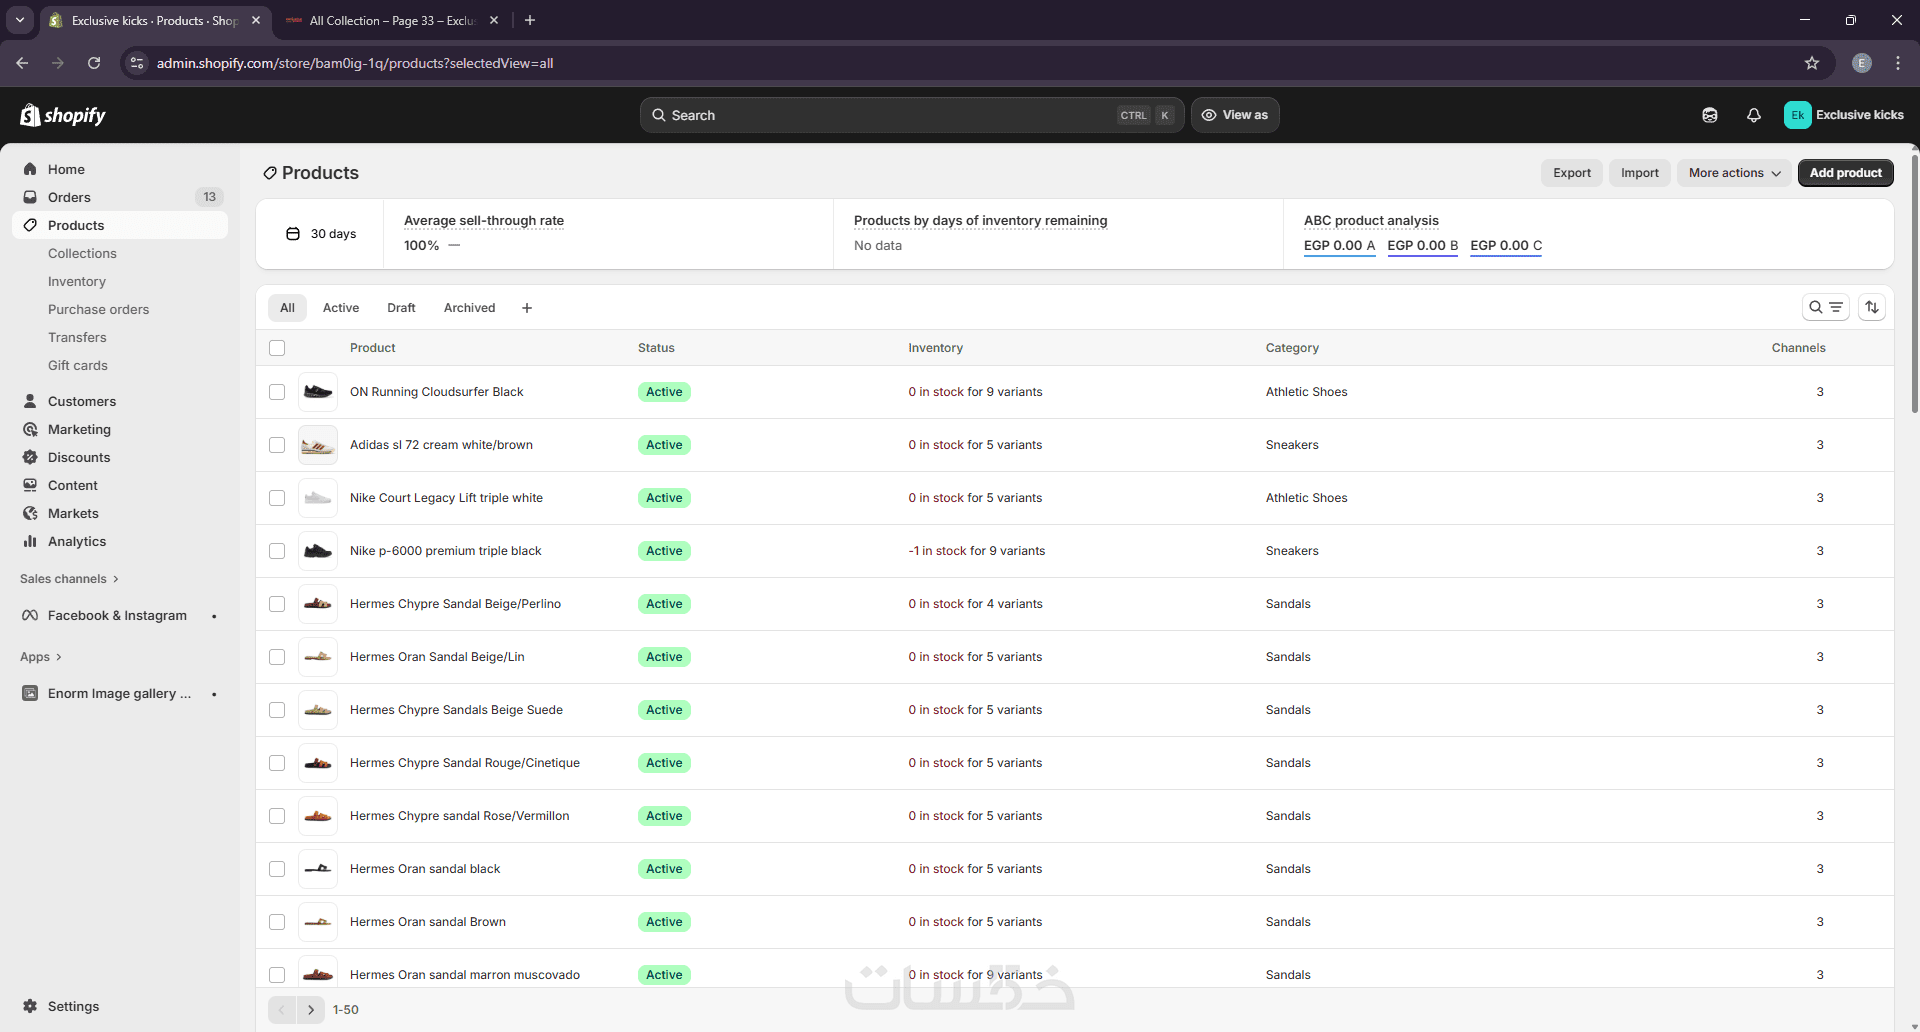Click the Add product button
This screenshot has height=1032, width=1920.
(x=1845, y=173)
